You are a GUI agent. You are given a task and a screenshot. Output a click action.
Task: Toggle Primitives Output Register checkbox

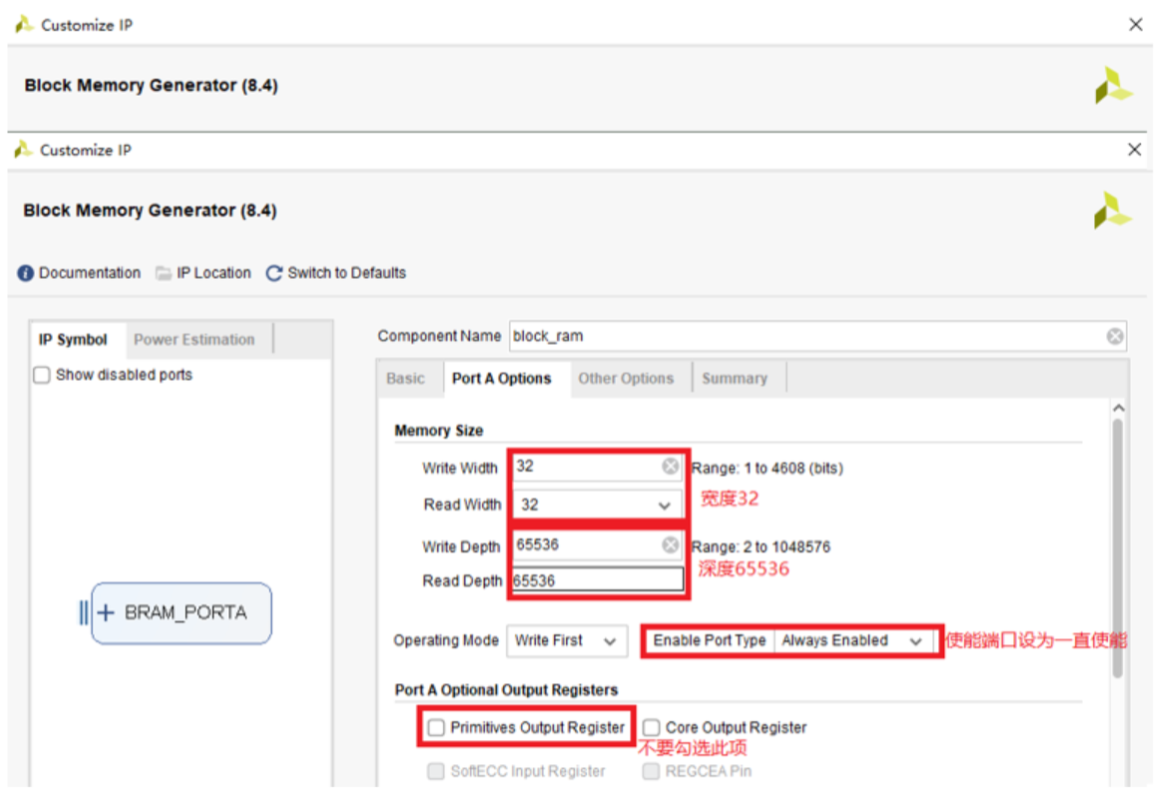(436, 728)
